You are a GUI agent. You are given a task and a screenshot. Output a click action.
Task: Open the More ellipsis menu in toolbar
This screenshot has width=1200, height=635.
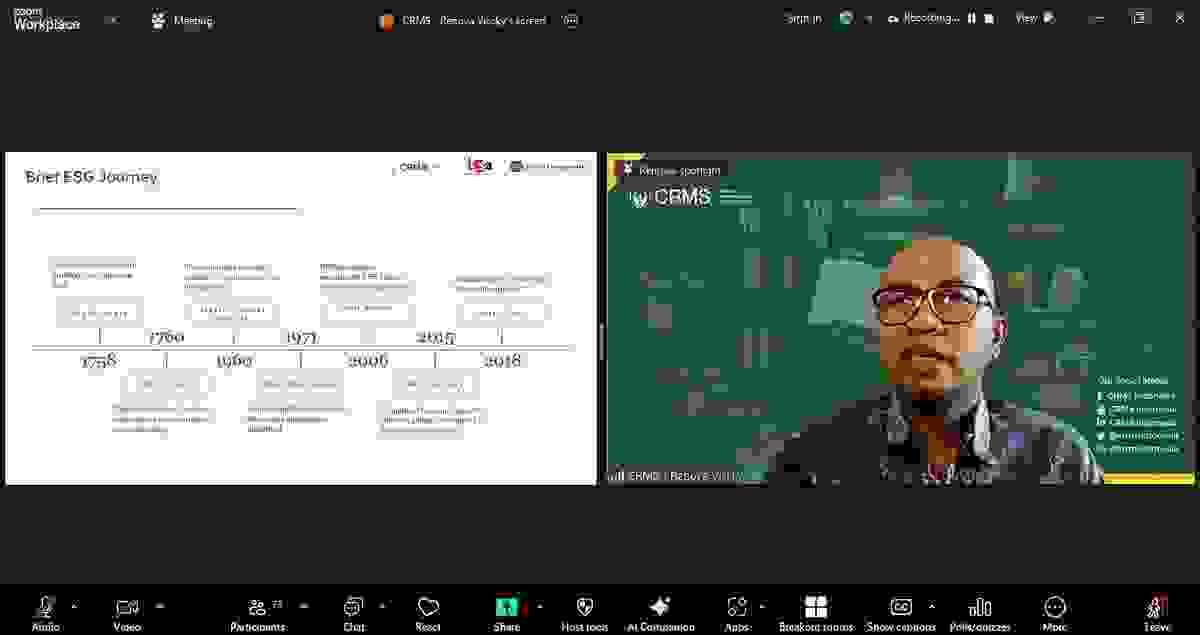tap(1055, 612)
